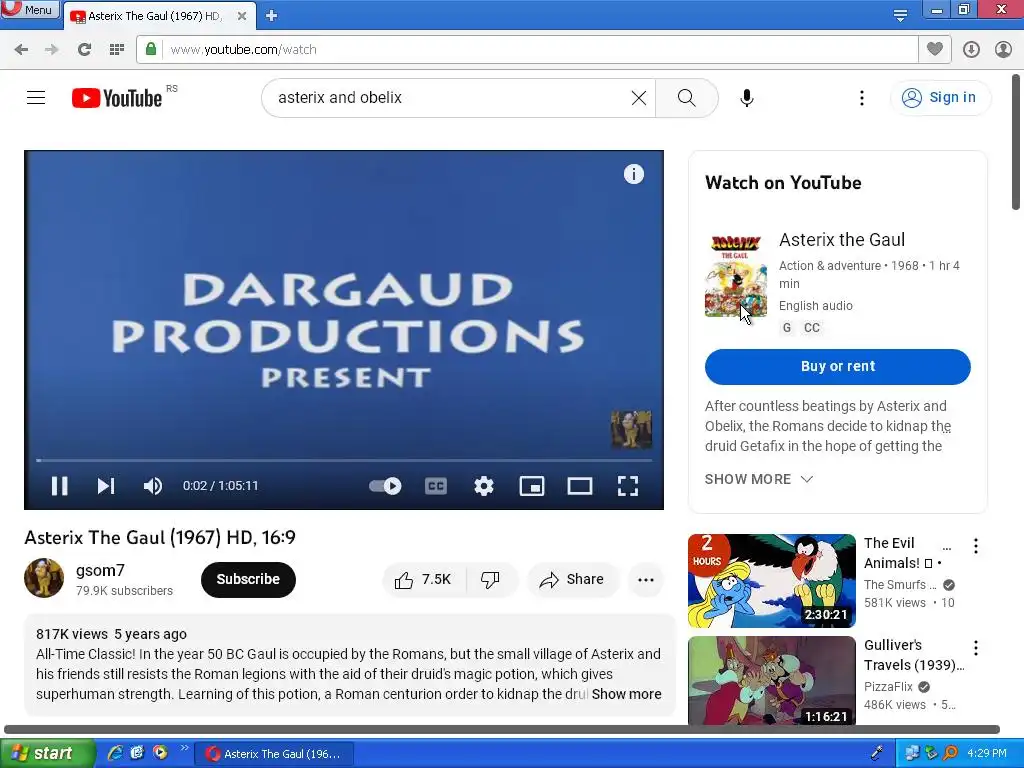Reload the current page
Viewport: 1024px width, 768px height.
tap(84, 50)
